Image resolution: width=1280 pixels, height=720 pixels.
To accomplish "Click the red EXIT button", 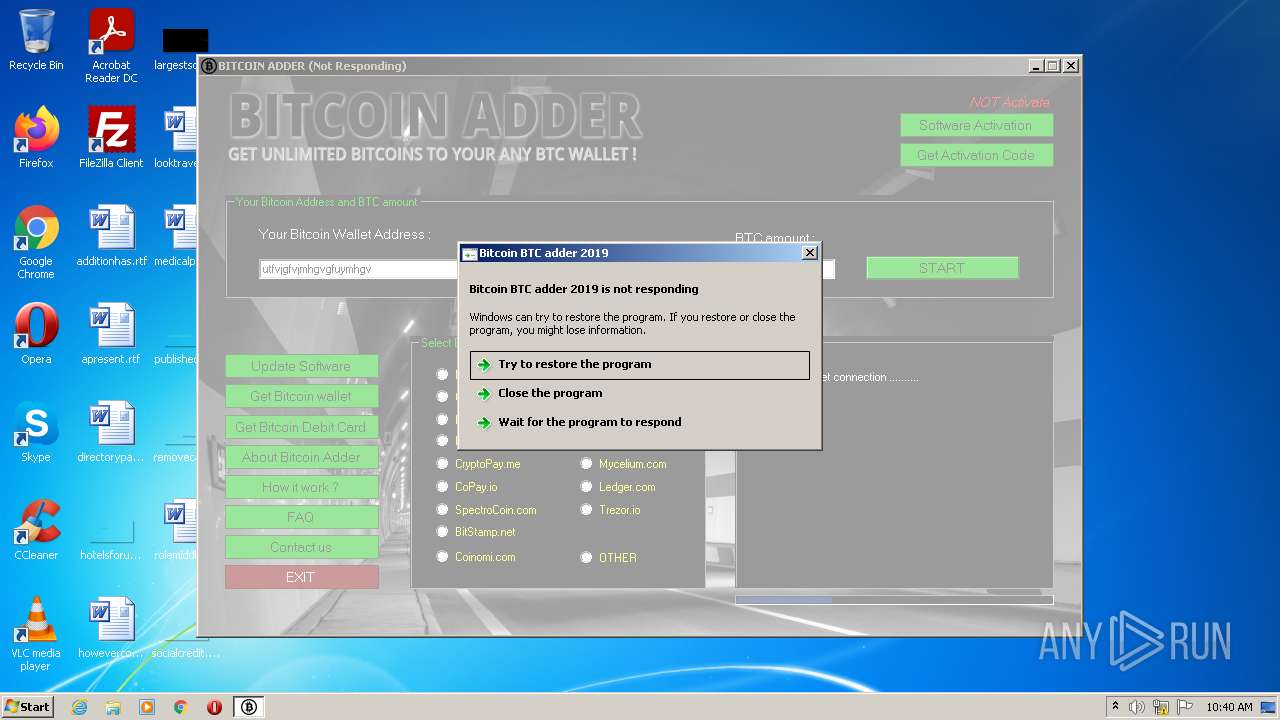I will 301,577.
